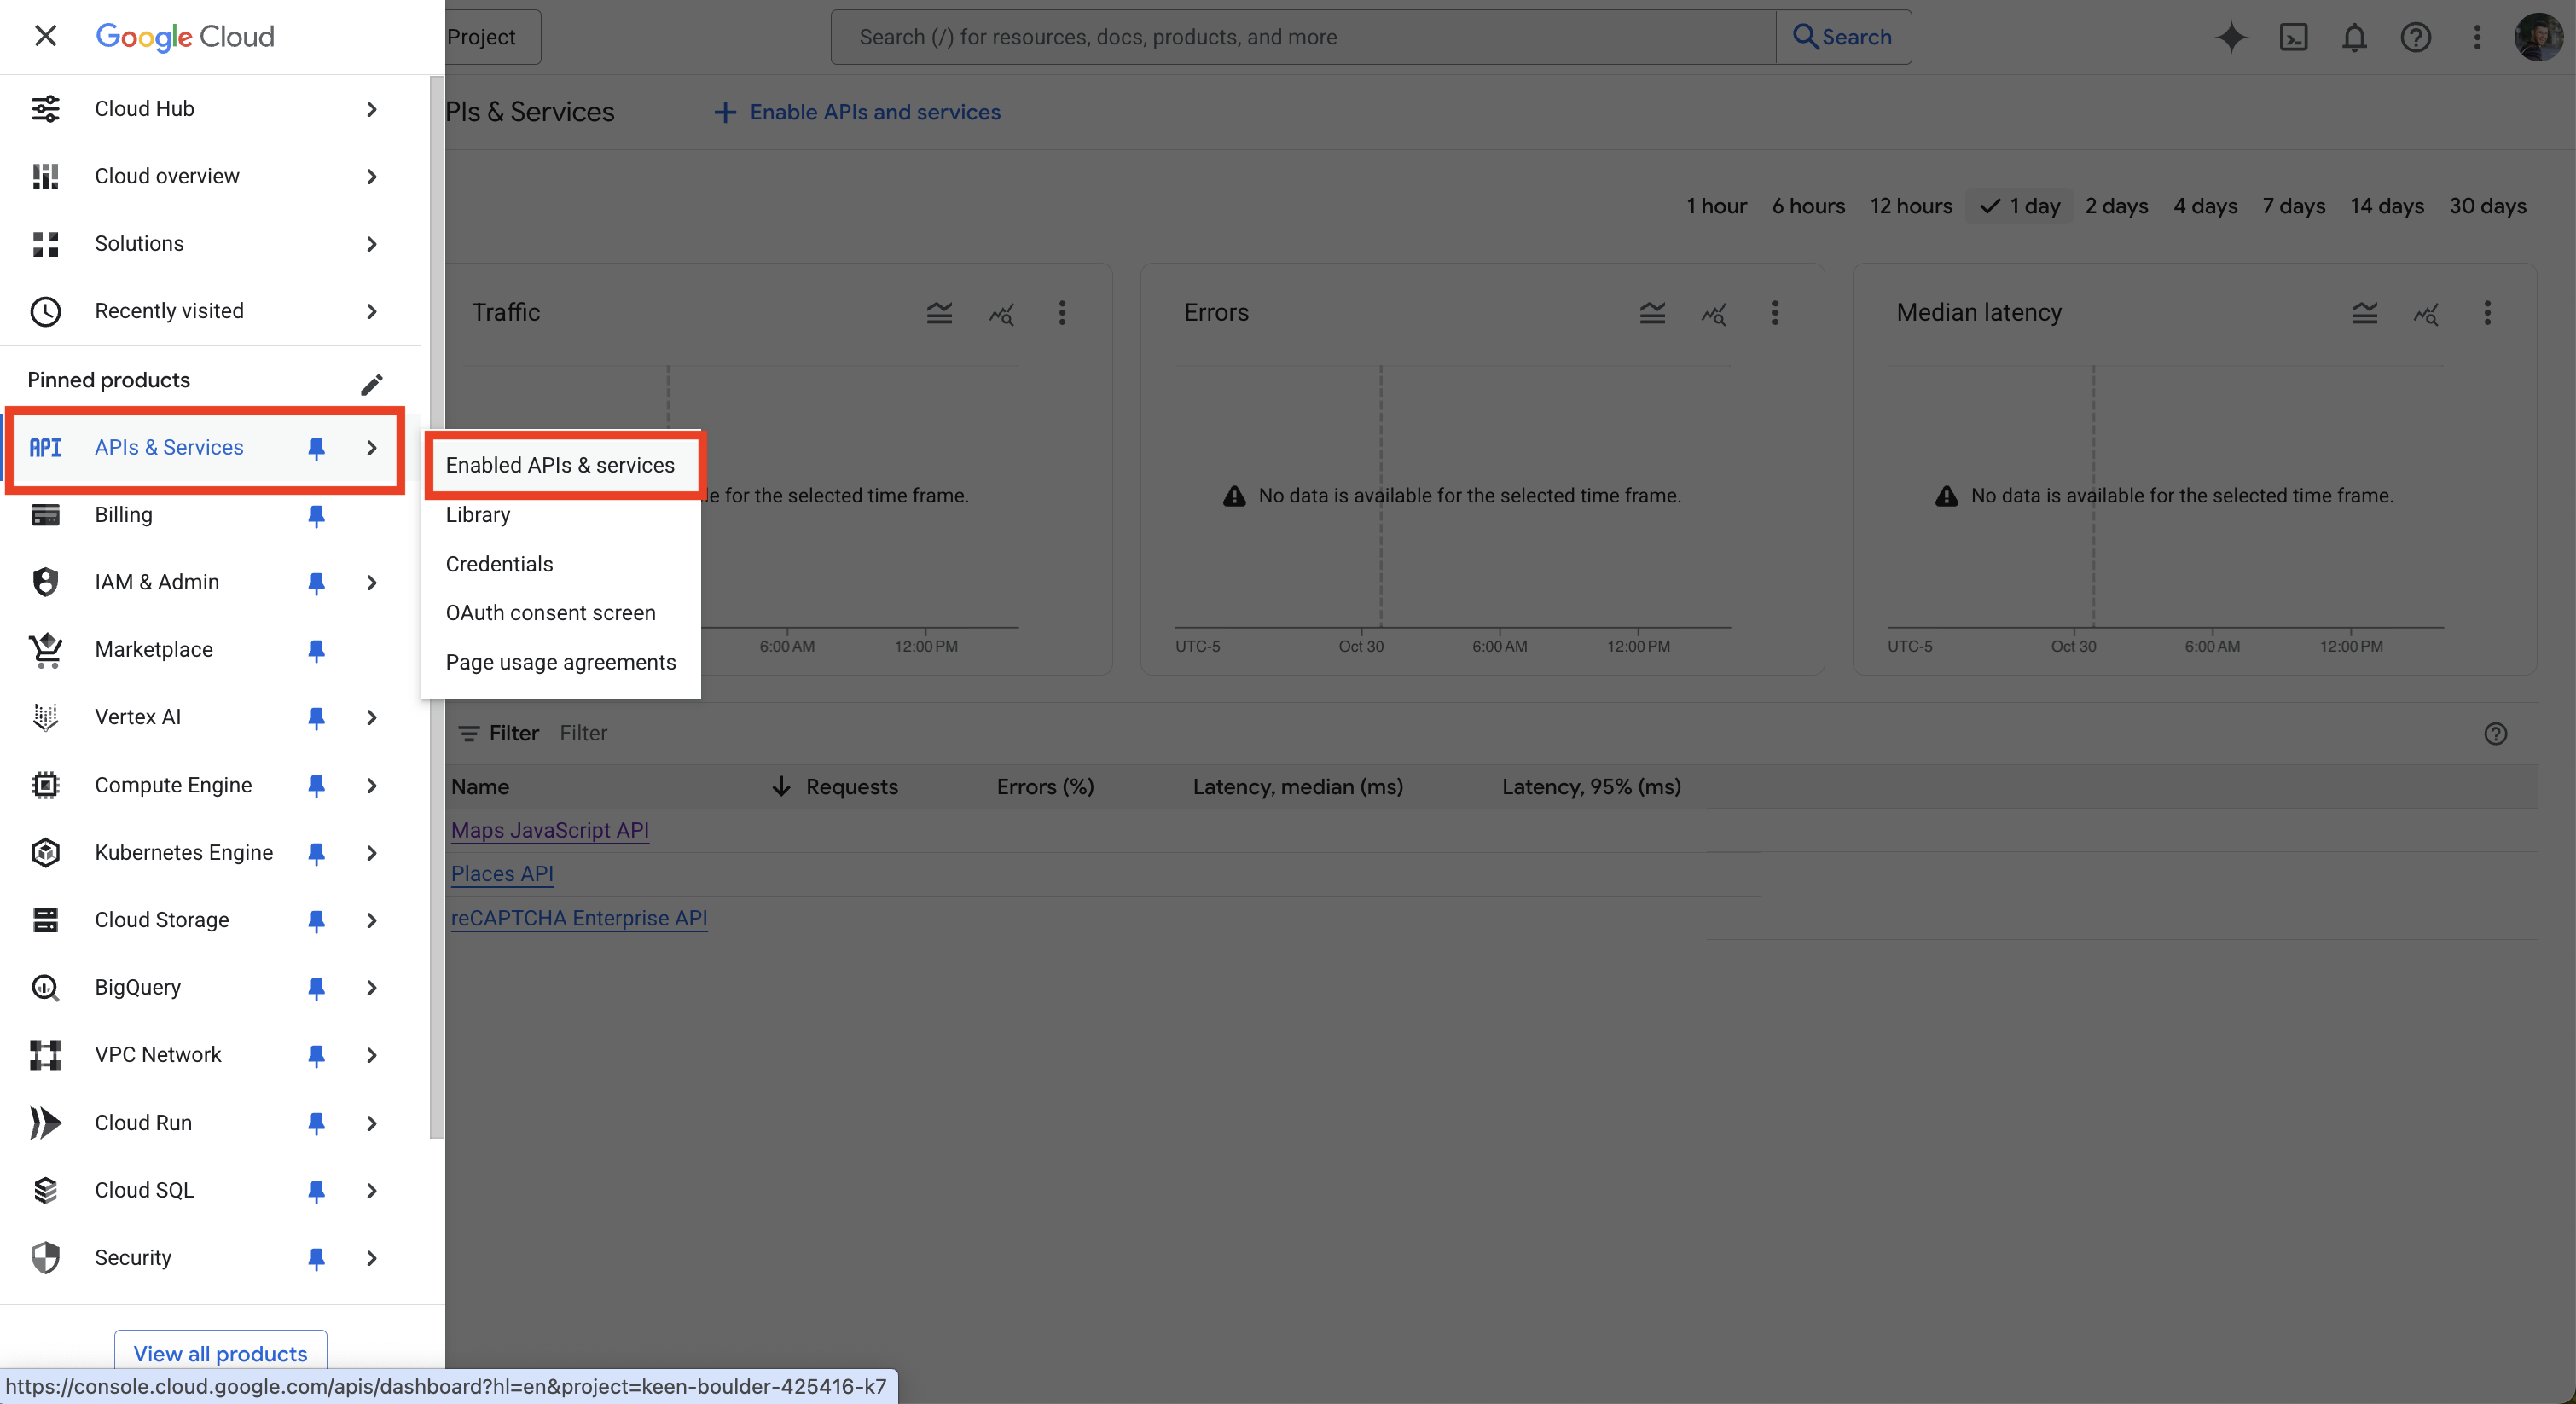Expand the Compute Engine submenu chevron
This screenshot has width=2576, height=1404.
[371, 785]
